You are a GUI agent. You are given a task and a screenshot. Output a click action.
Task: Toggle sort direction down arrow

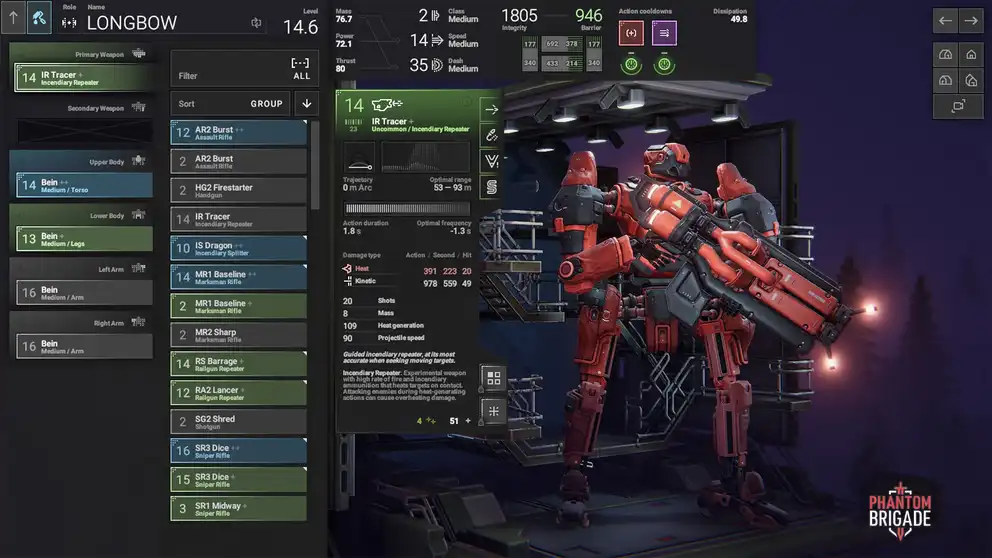[307, 103]
